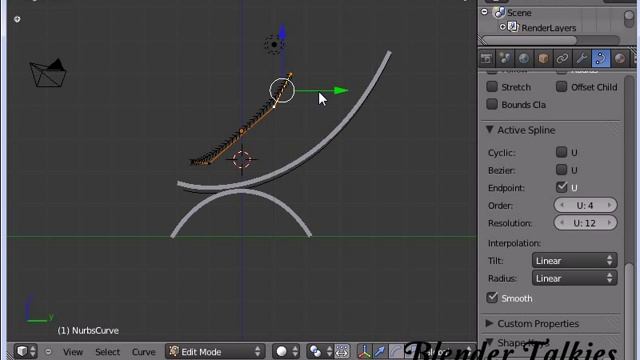The height and width of the screenshot is (360, 640).
Task: Click the blue Z-axis manipulator arrow
Action: (x=282, y=32)
